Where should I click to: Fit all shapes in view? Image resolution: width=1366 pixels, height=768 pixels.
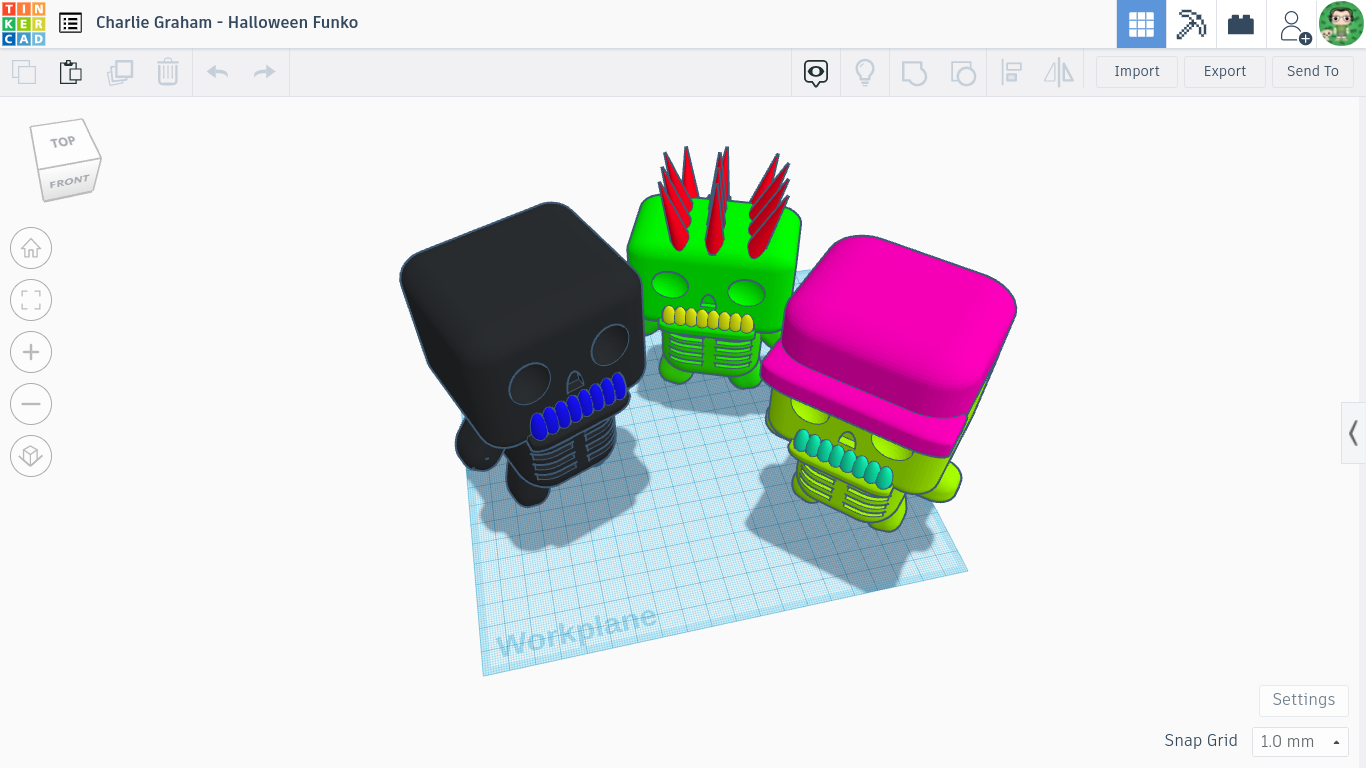31,300
